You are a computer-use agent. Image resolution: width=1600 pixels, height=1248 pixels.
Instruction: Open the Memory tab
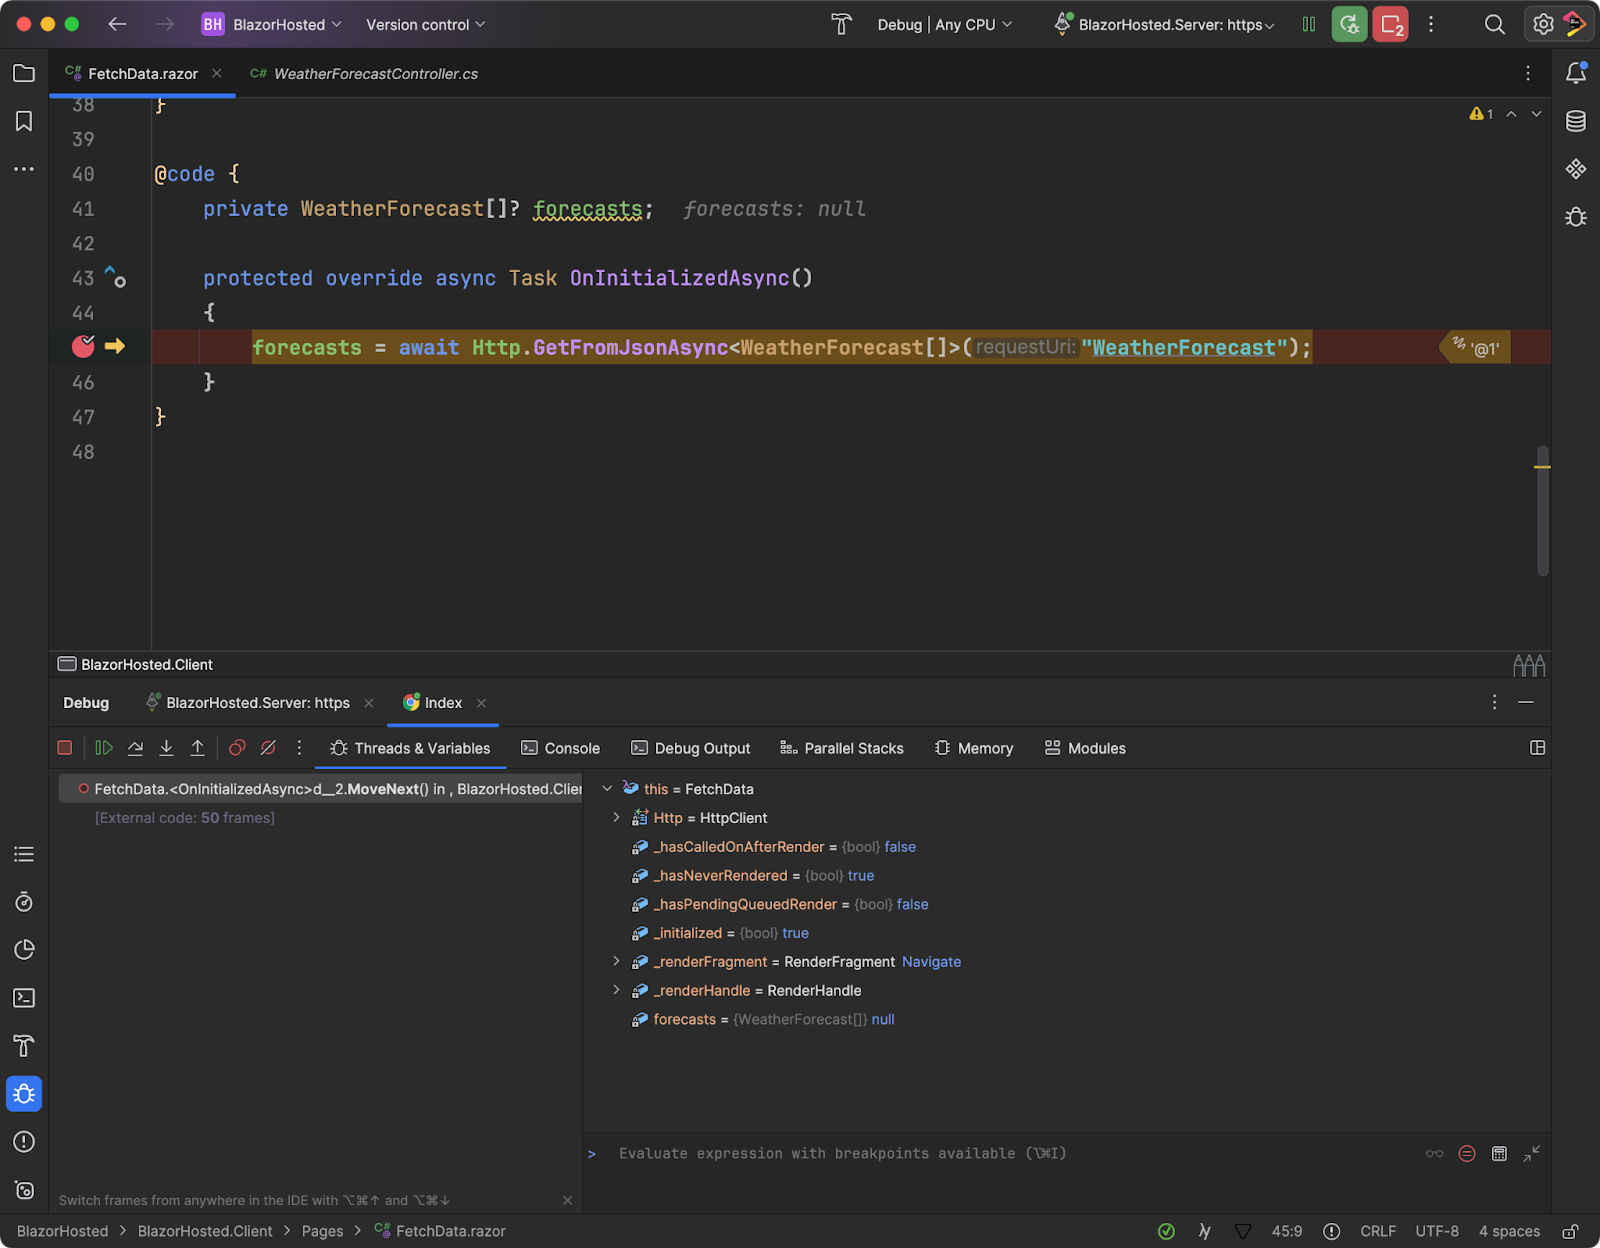click(974, 748)
